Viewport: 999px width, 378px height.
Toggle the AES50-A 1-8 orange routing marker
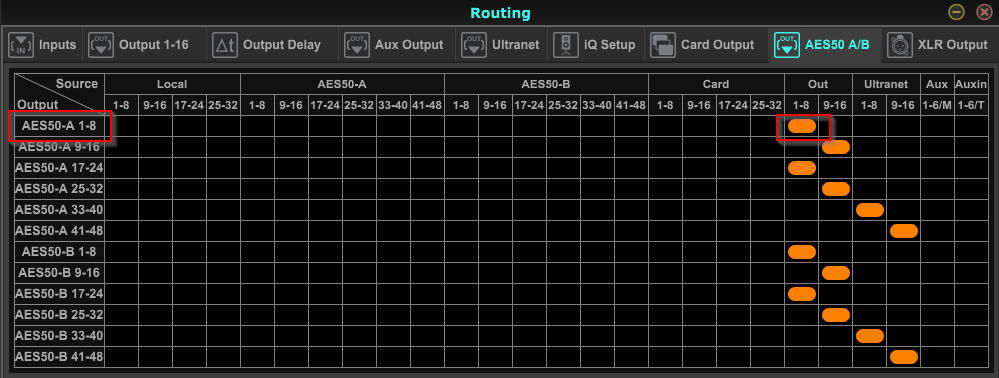(x=801, y=126)
